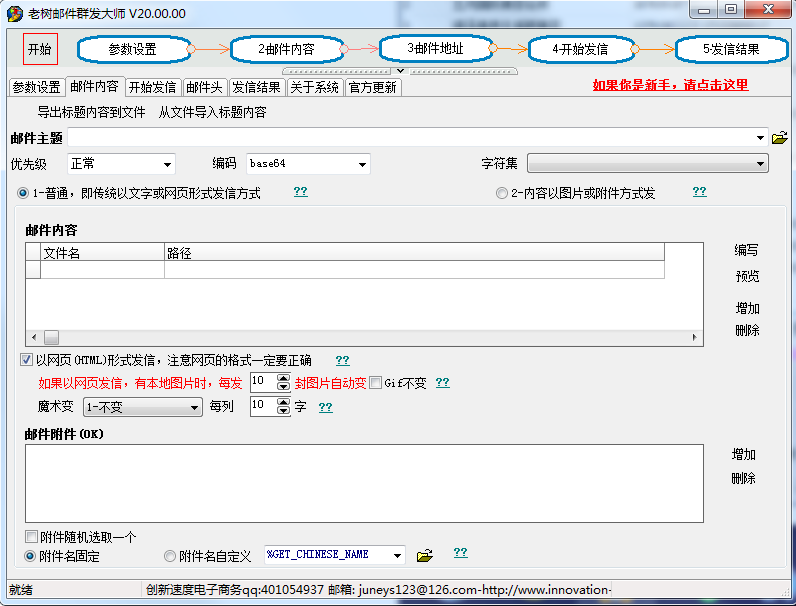The width and height of the screenshot is (796, 606).
Task: Switch to 参数设置 tab
Action: tap(37, 87)
